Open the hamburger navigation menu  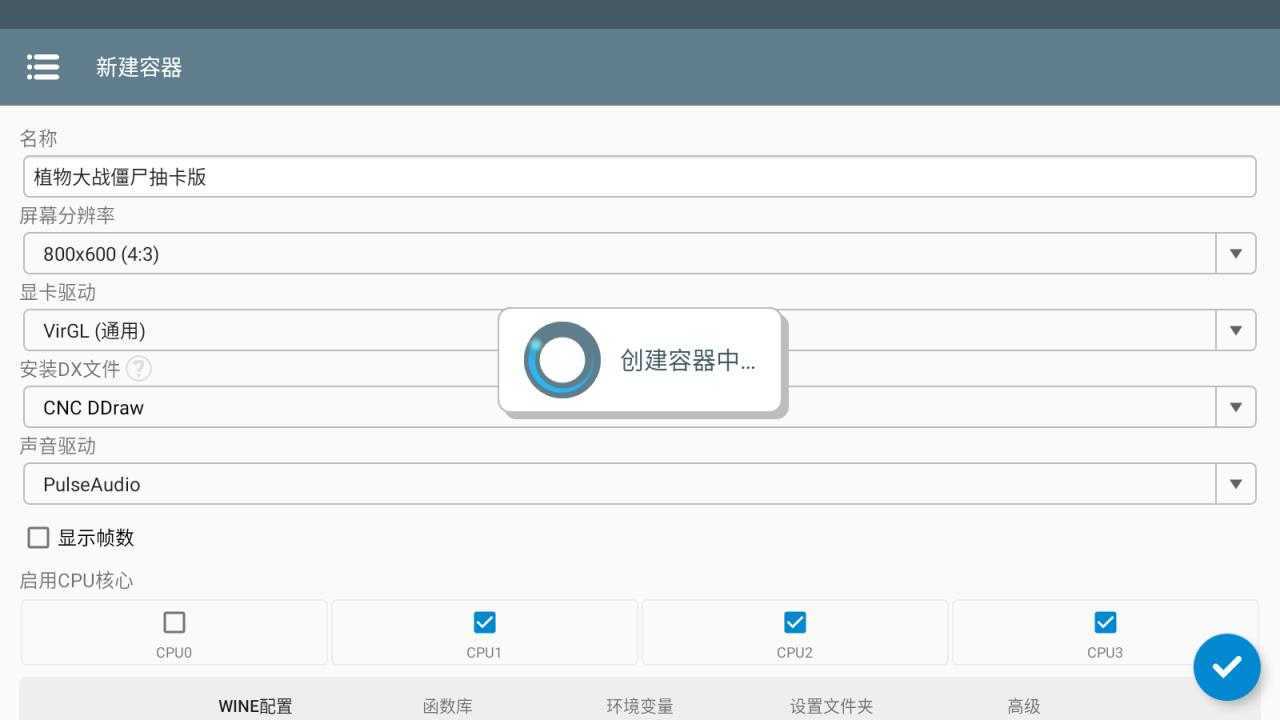point(43,67)
